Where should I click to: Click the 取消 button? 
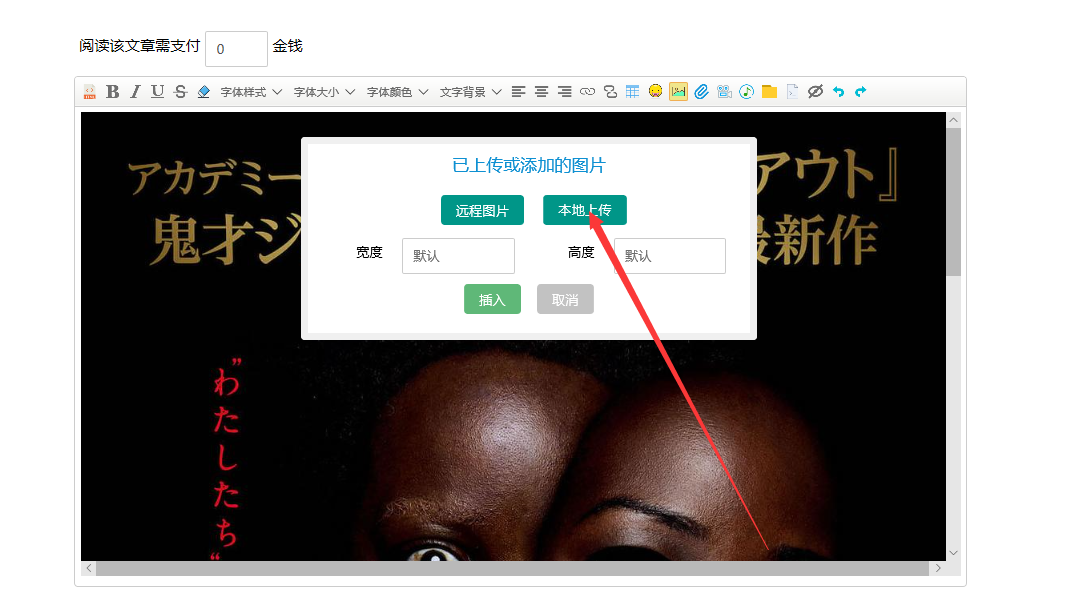(565, 300)
